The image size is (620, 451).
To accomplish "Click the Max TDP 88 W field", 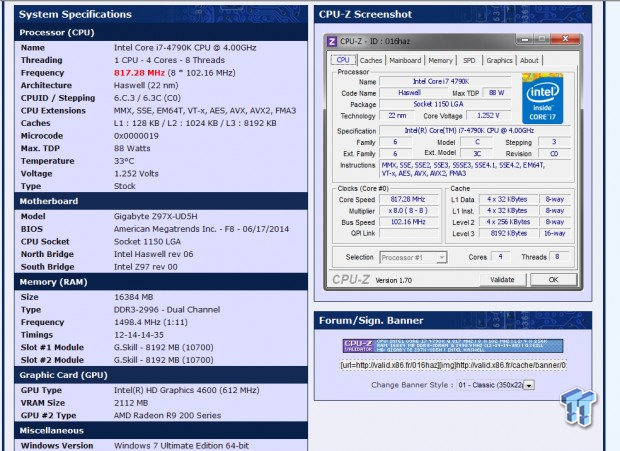I will pyautogui.click(x=497, y=93).
